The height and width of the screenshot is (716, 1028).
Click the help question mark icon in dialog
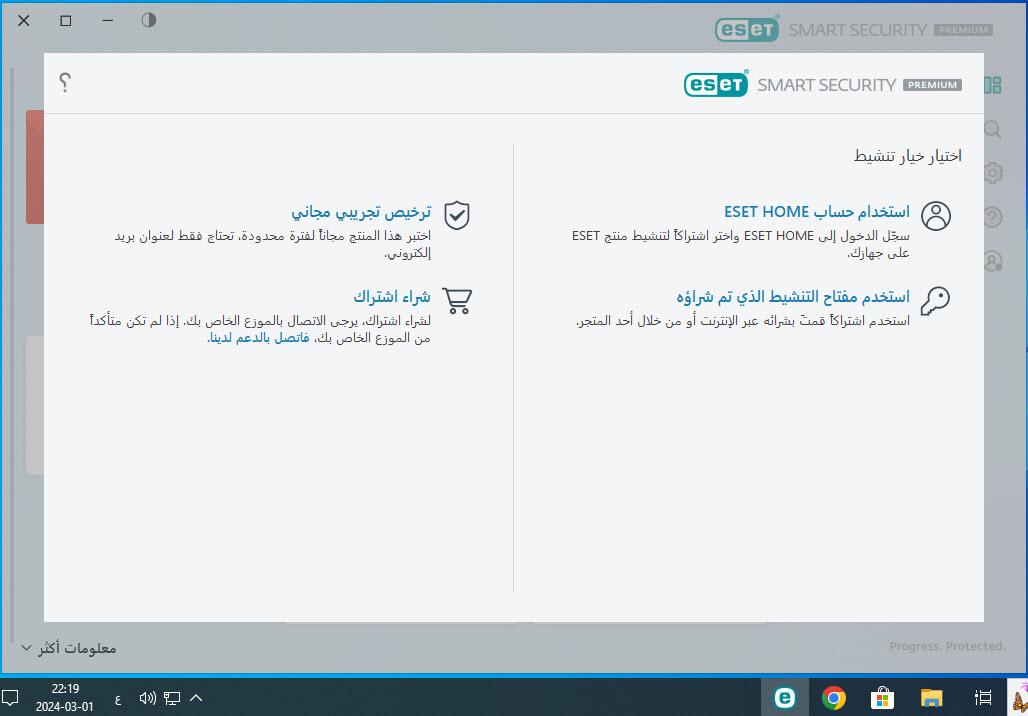(x=64, y=83)
